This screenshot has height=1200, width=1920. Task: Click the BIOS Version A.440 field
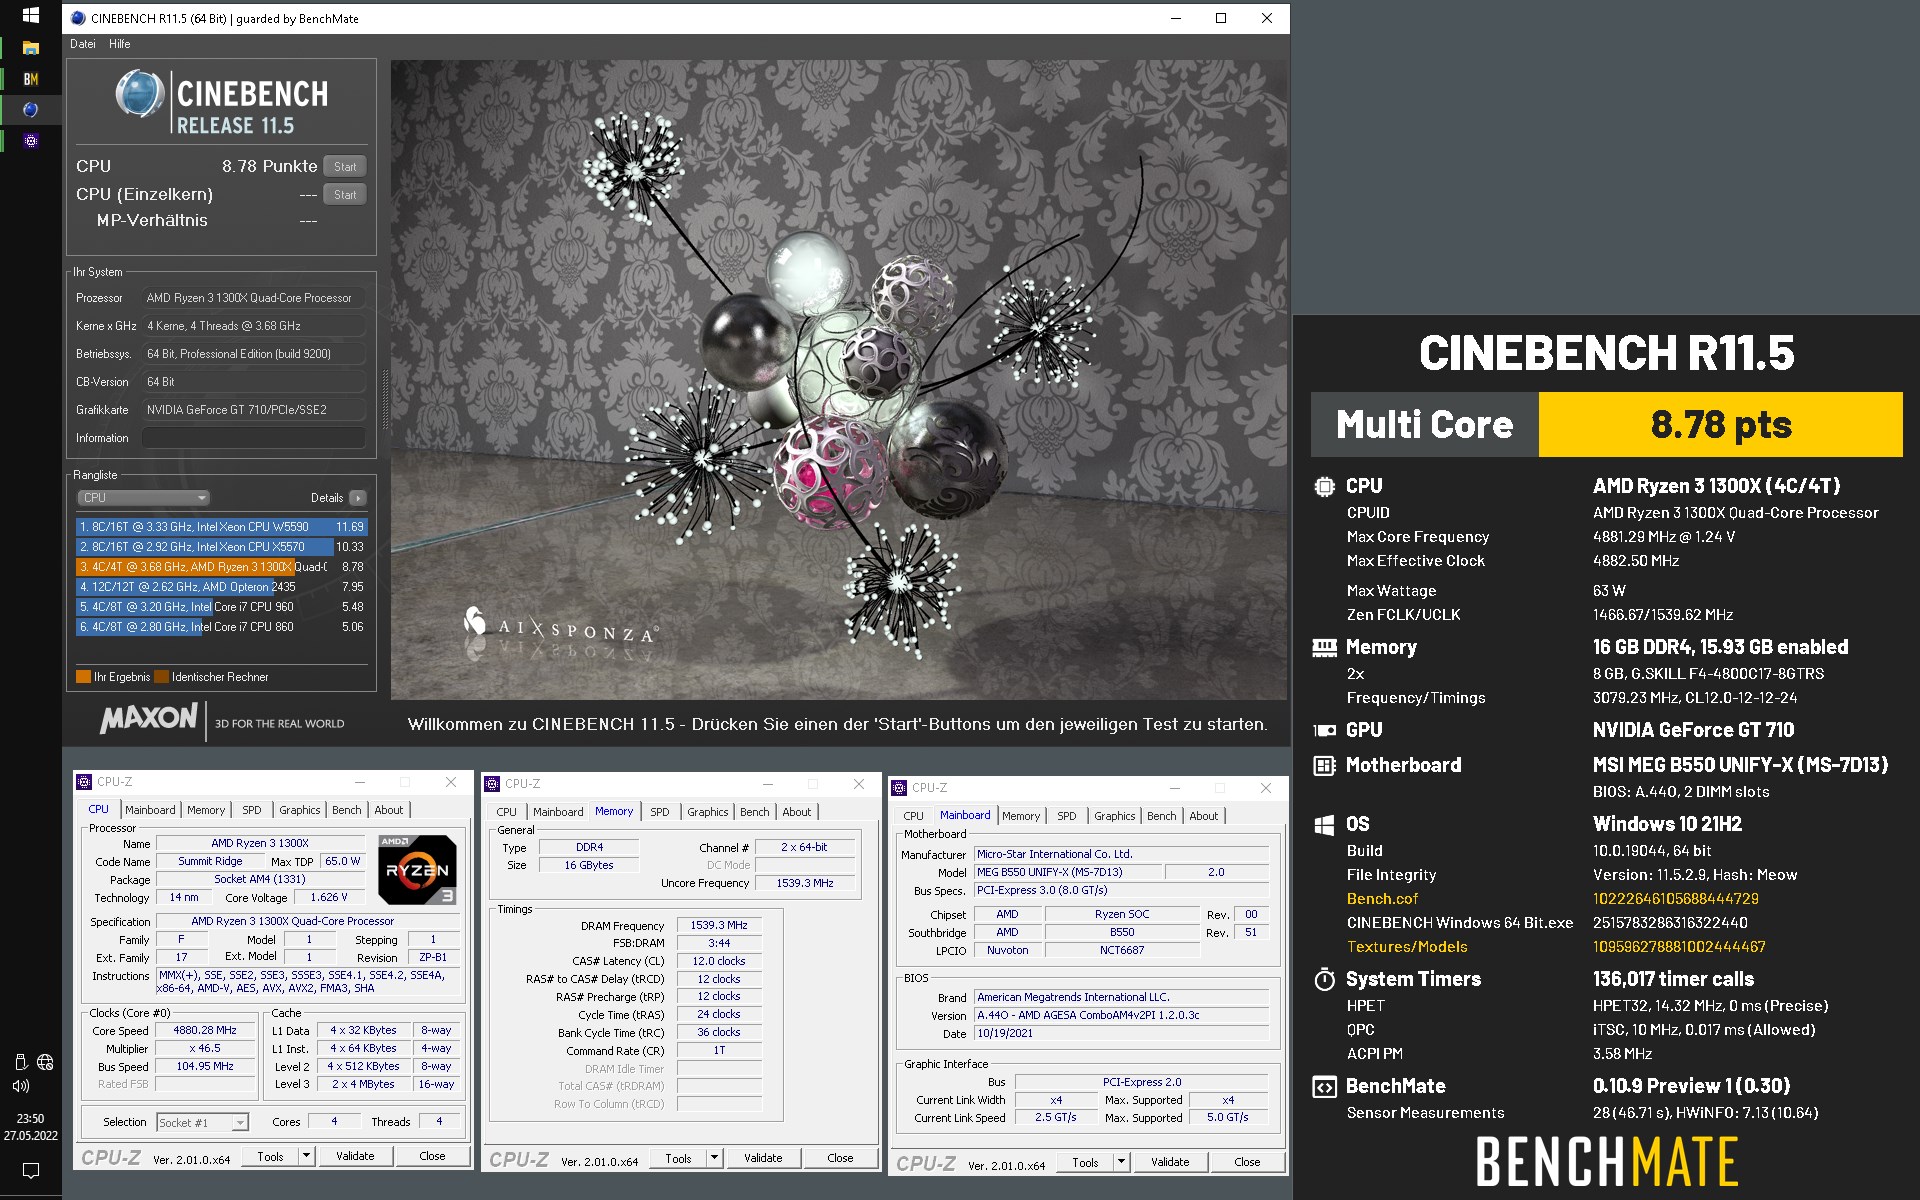pos(1122,1015)
